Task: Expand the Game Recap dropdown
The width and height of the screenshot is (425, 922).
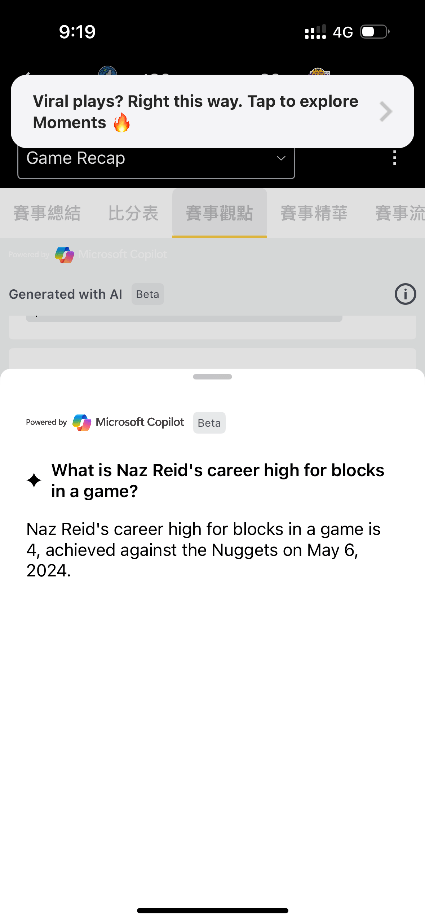Action: coord(156,159)
